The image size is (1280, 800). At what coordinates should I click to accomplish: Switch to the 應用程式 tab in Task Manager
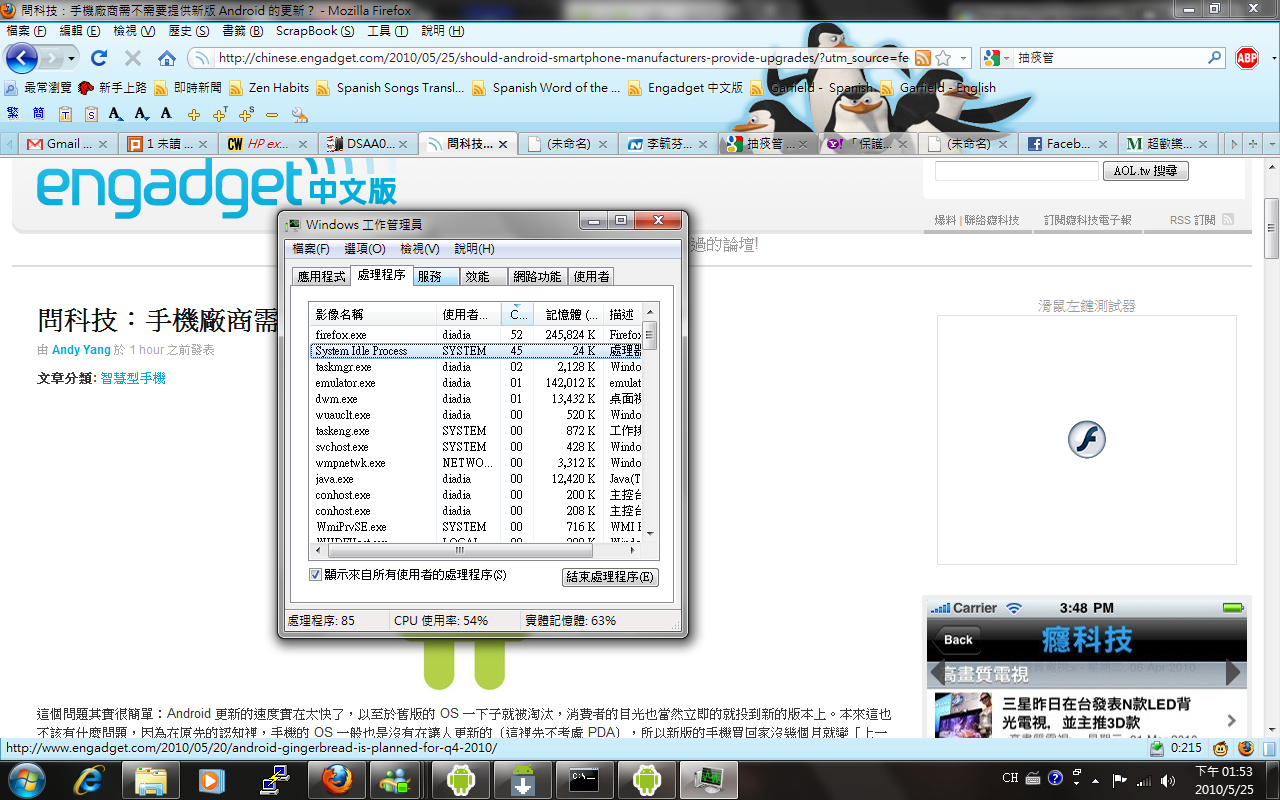pos(321,276)
